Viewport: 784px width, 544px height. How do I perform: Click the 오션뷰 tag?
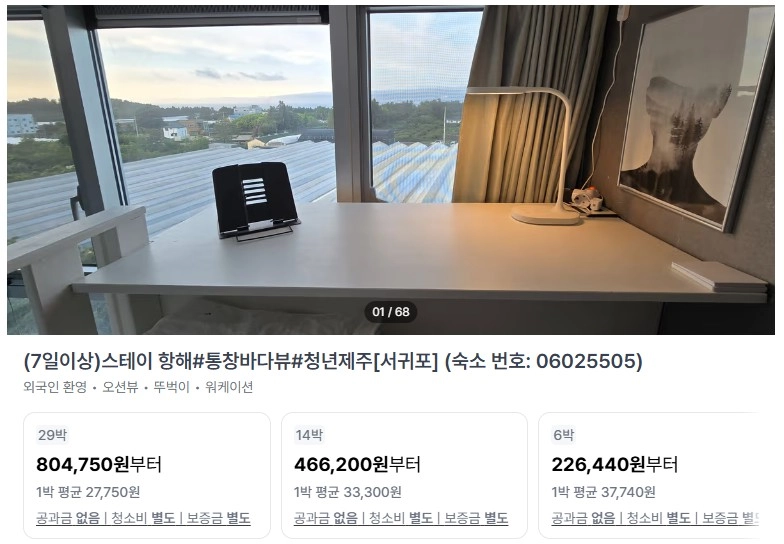tap(120, 387)
